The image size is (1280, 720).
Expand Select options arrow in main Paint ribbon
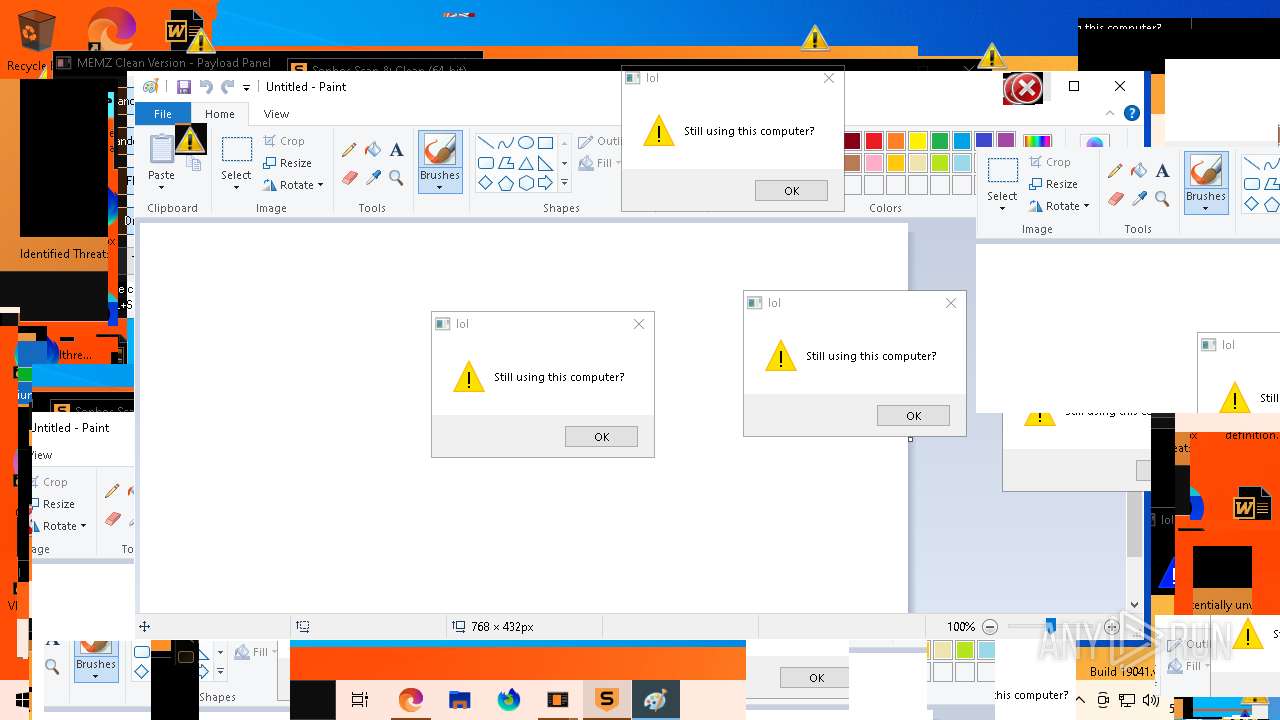coord(236,187)
